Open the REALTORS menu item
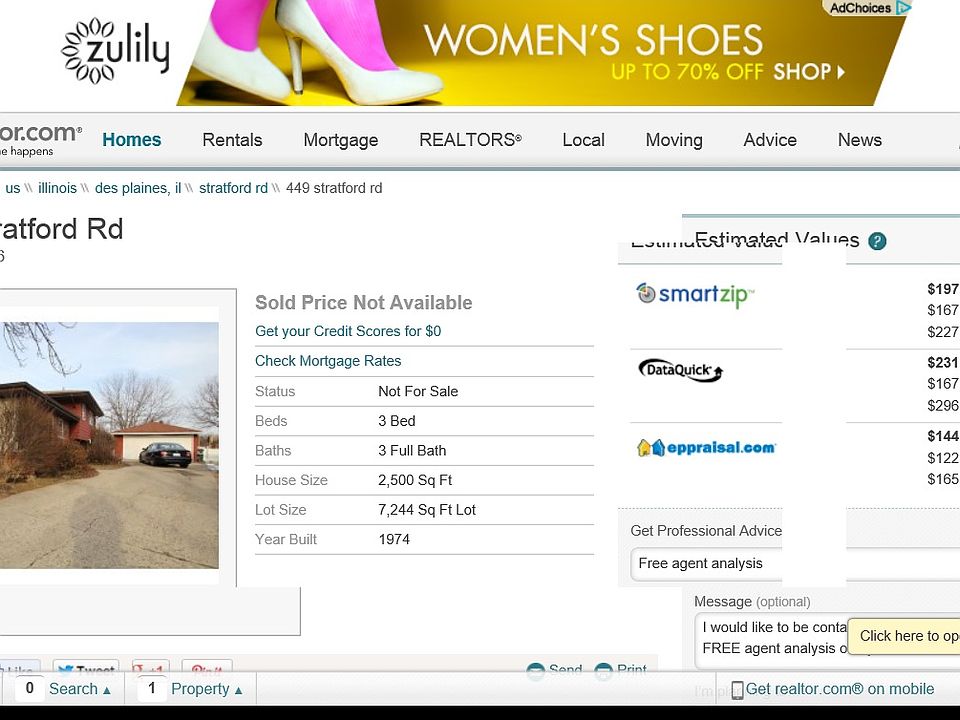 [x=470, y=140]
